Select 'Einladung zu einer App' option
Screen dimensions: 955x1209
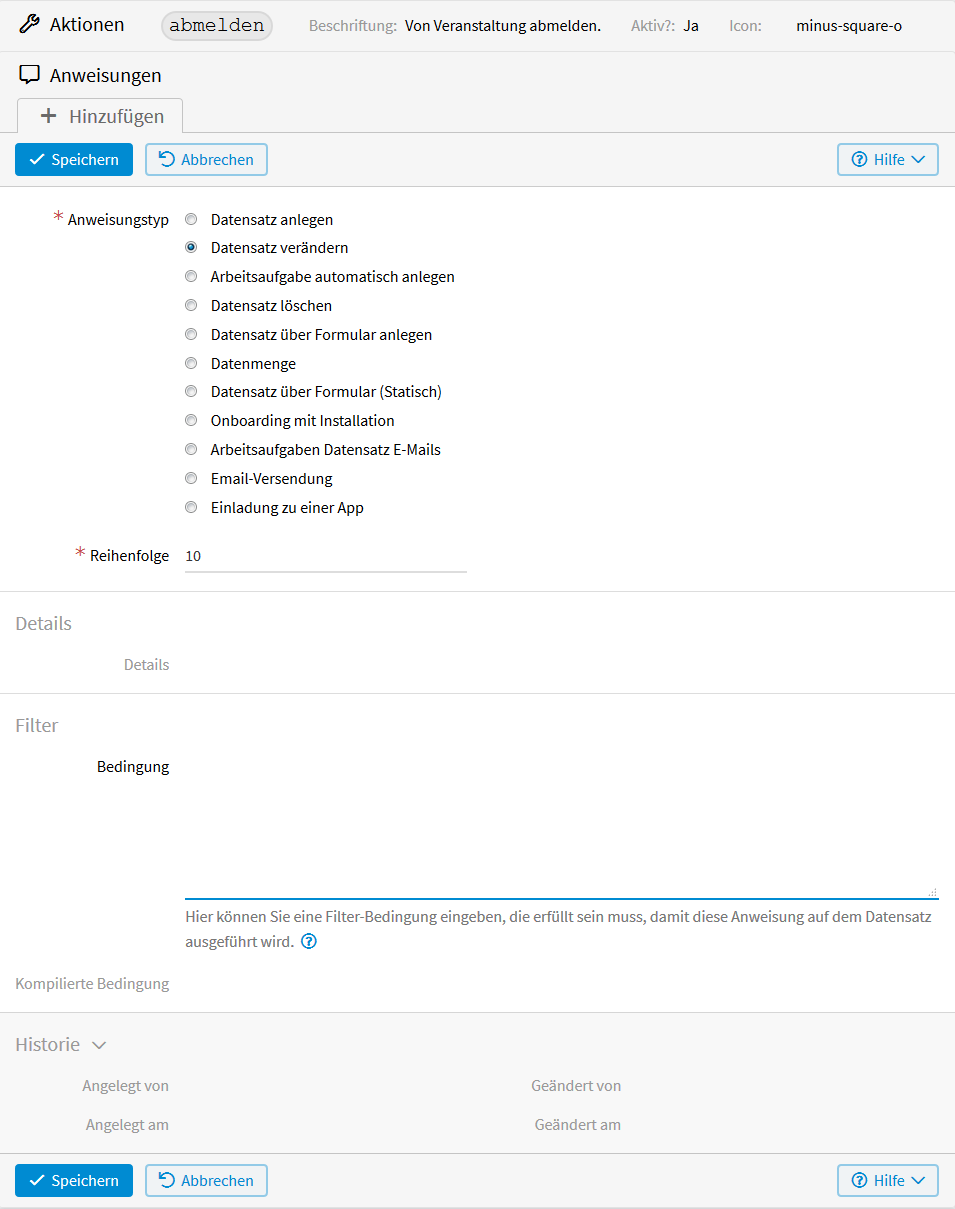pyautogui.click(x=191, y=508)
